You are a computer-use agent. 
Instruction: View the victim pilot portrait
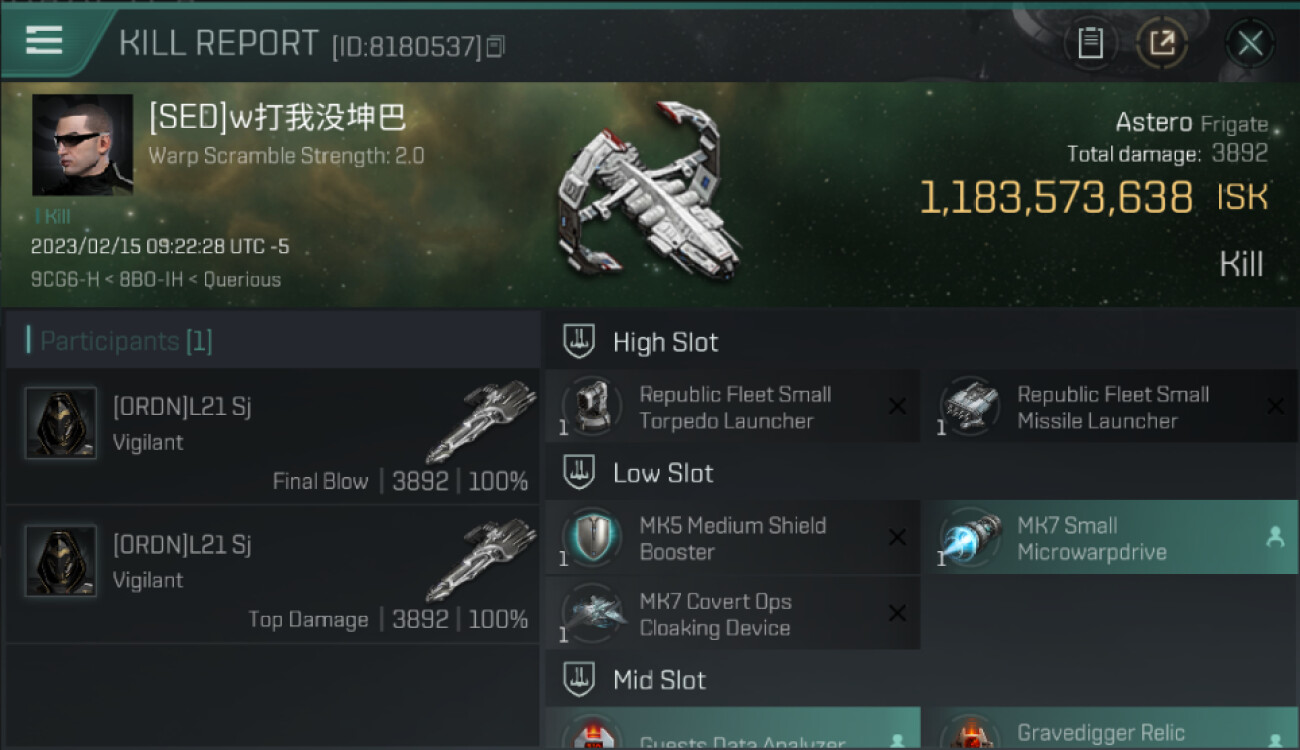tap(82, 145)
